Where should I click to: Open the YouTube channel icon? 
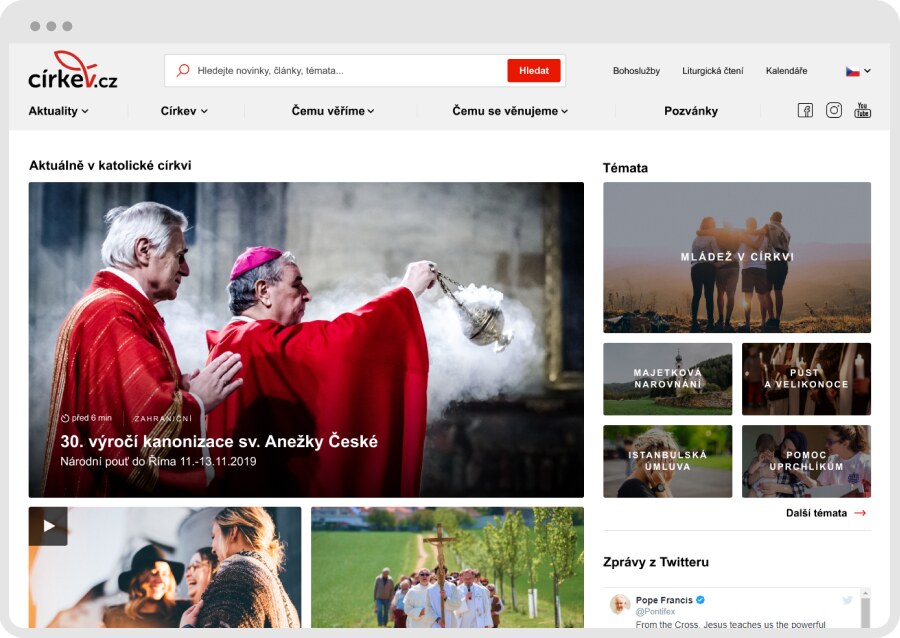(862, 110)
